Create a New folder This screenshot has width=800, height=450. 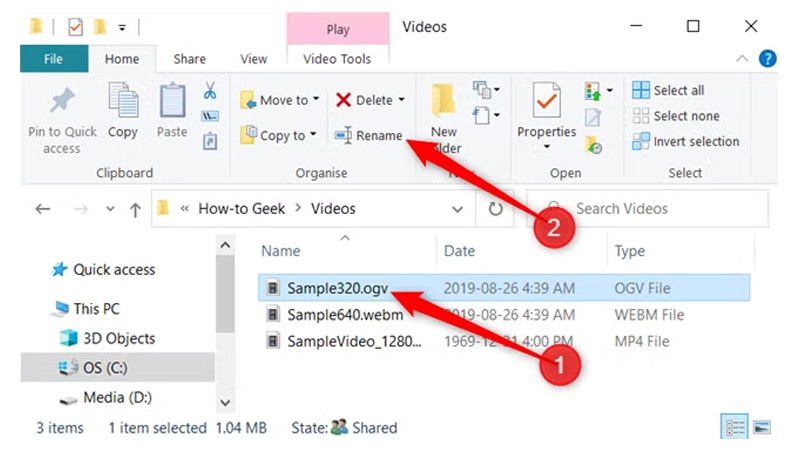(444, 119)
